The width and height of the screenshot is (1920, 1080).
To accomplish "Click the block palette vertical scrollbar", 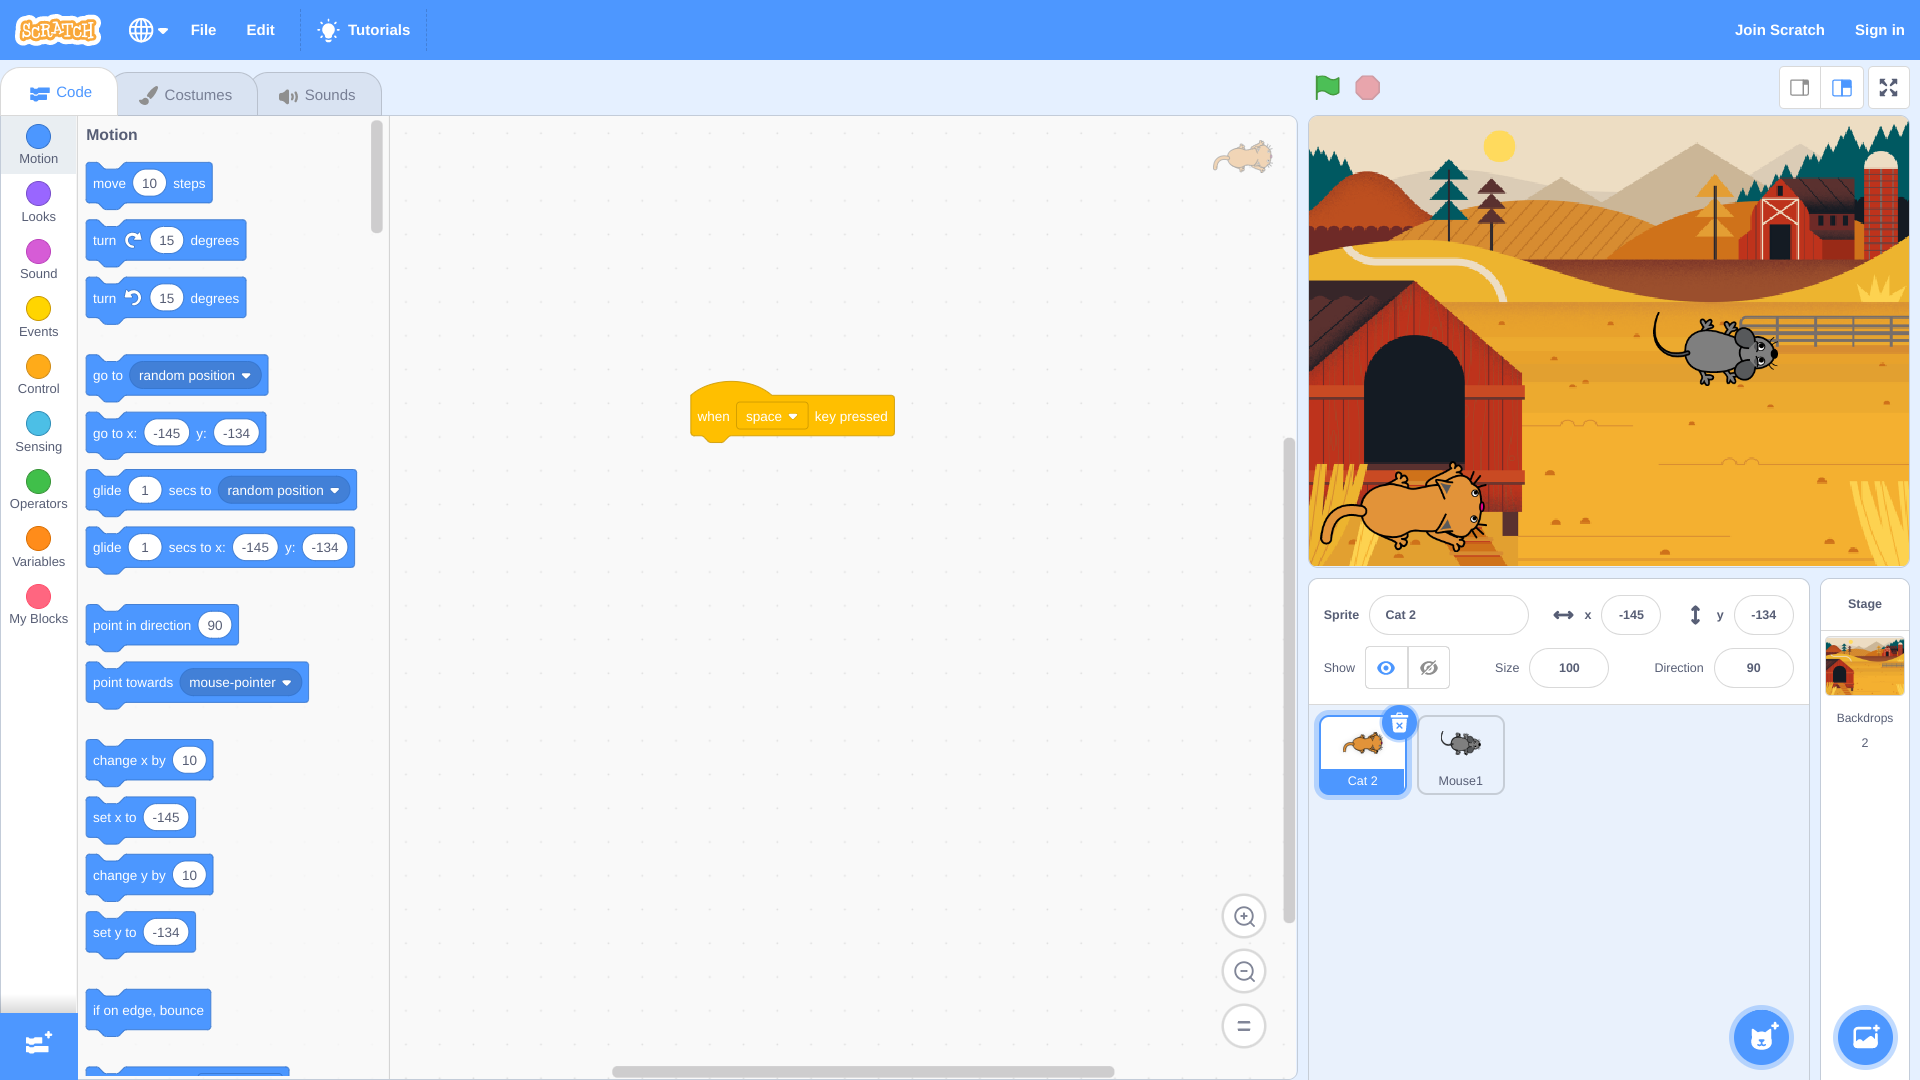I will pos(377,177).
